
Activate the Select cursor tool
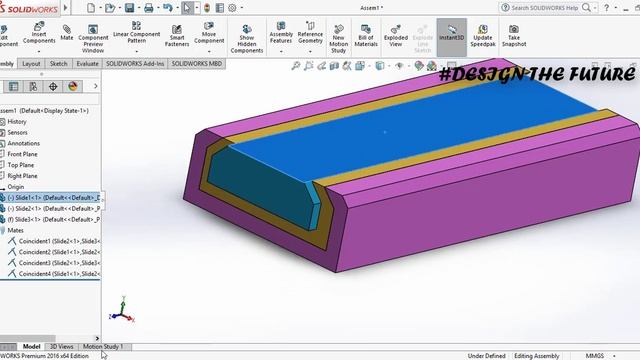point(187,8)
